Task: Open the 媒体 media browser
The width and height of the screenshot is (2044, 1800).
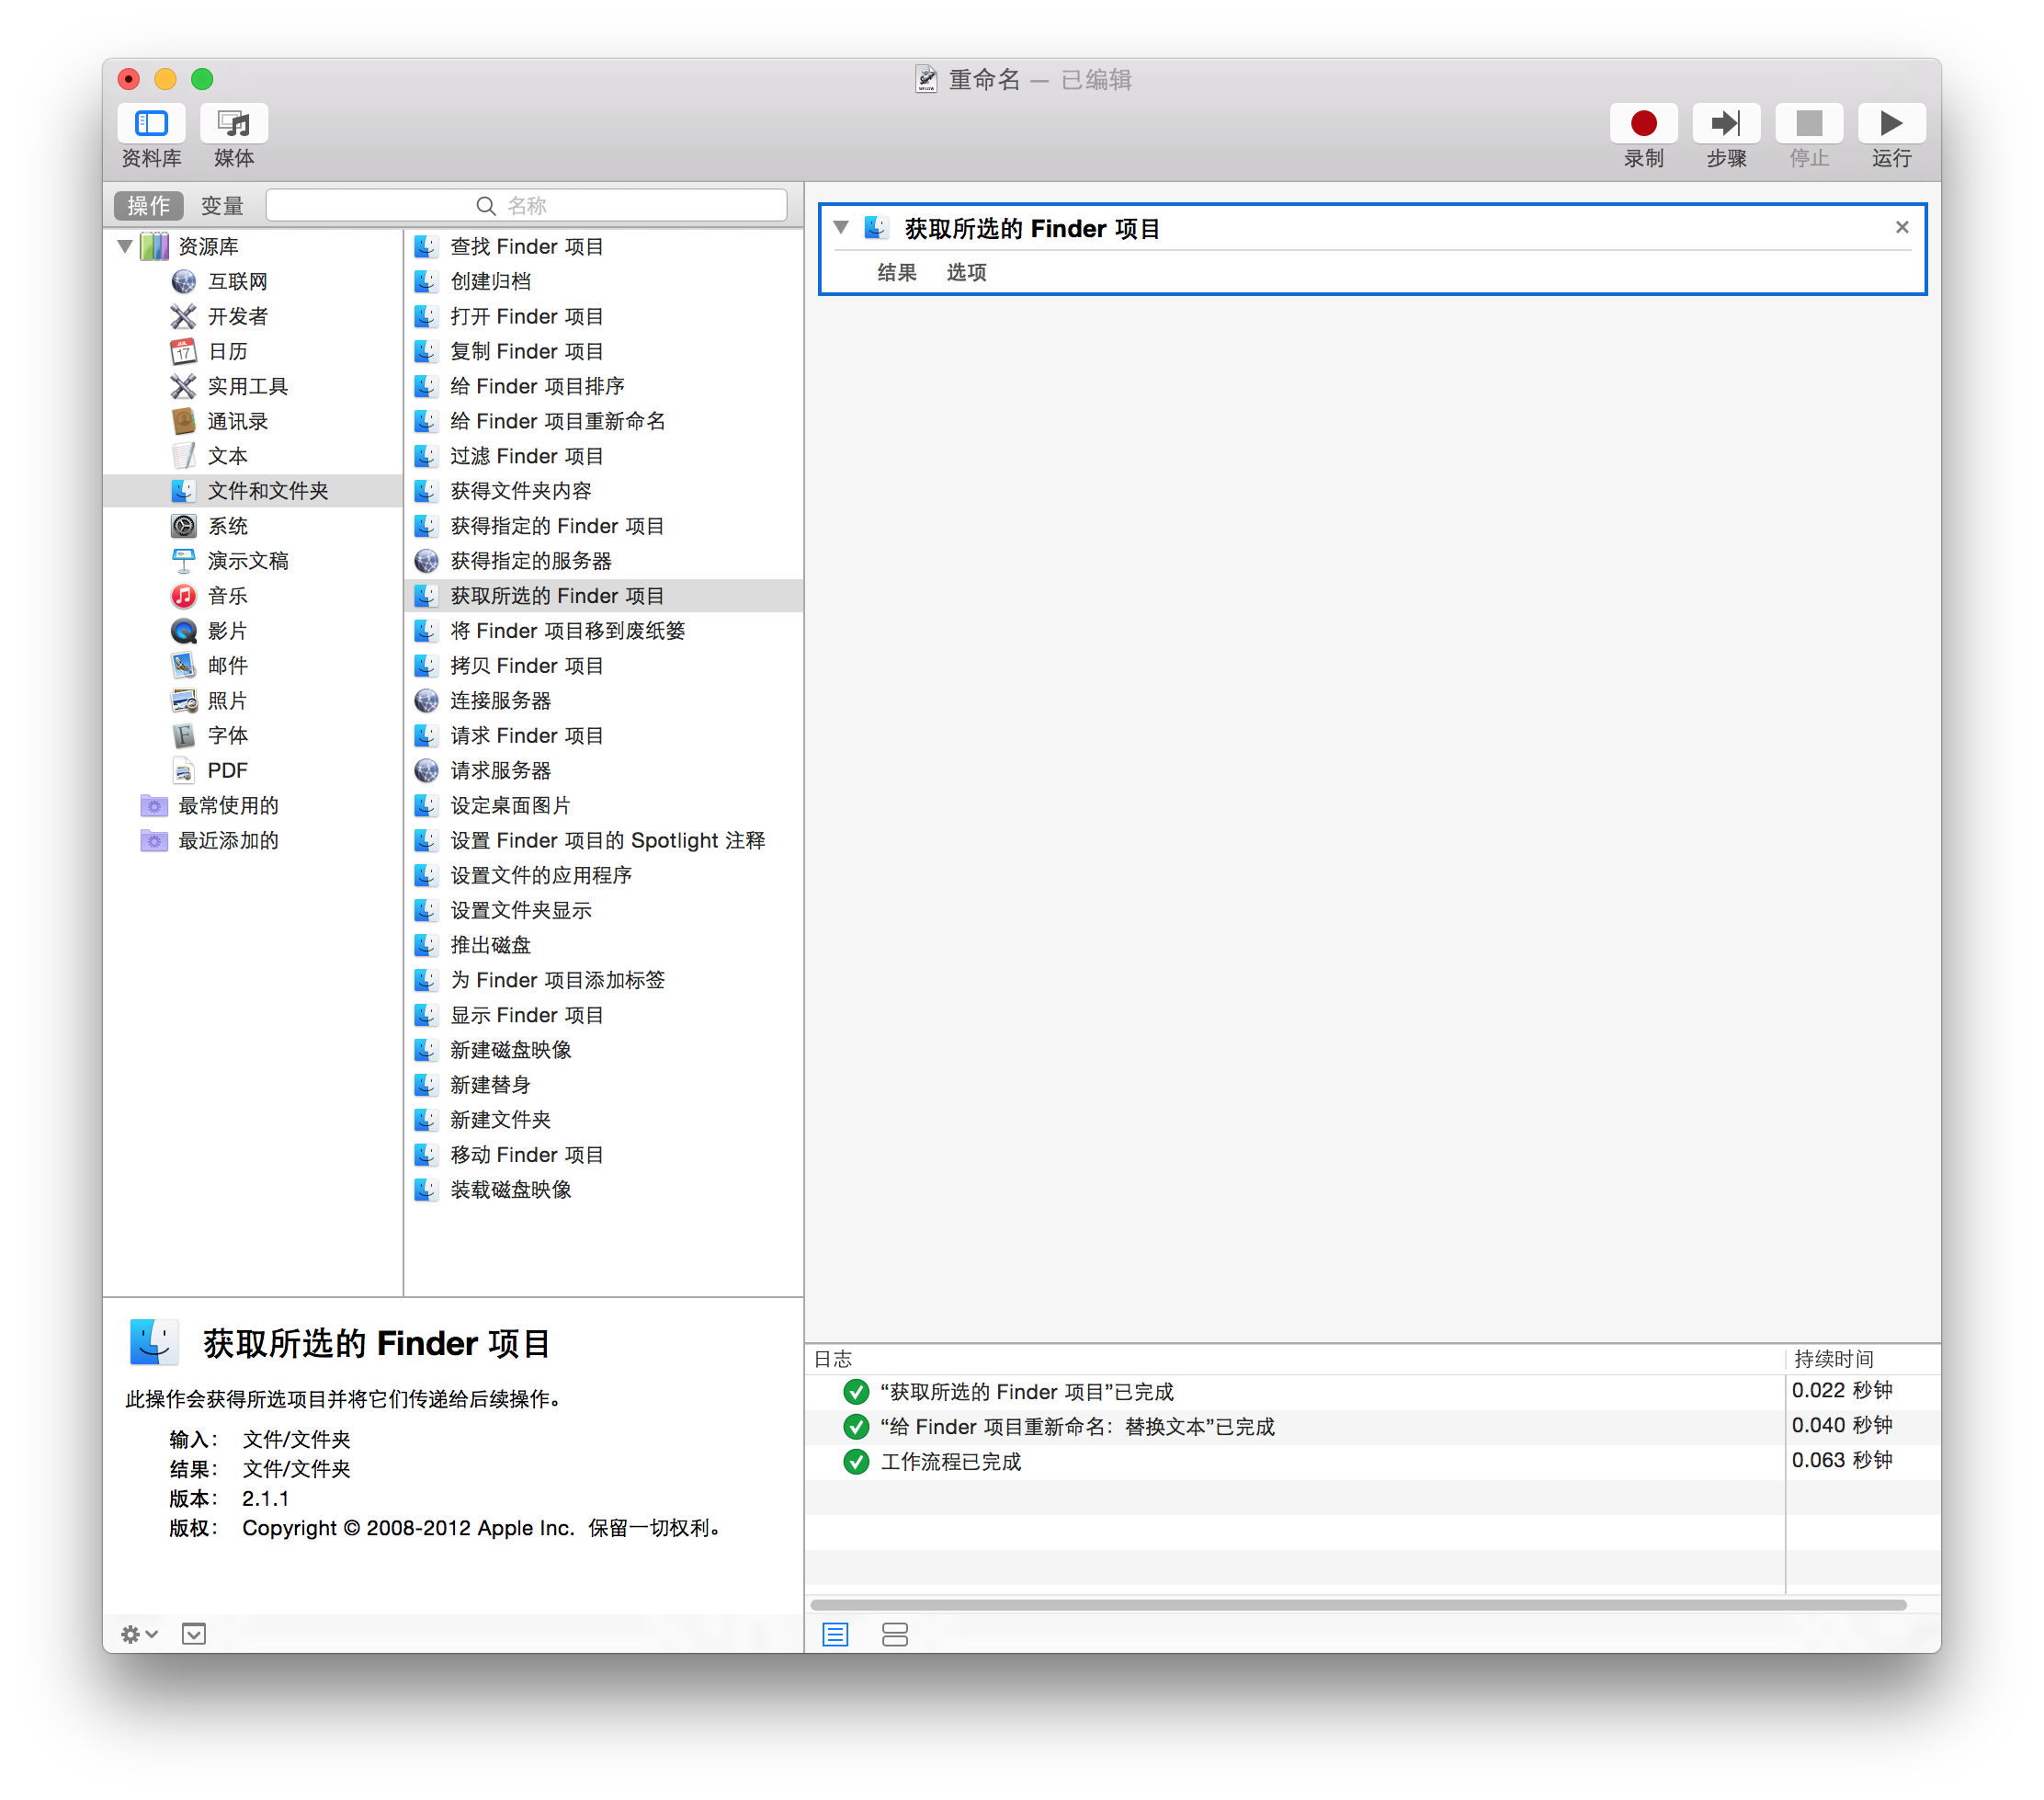Action: coord(234,123)
